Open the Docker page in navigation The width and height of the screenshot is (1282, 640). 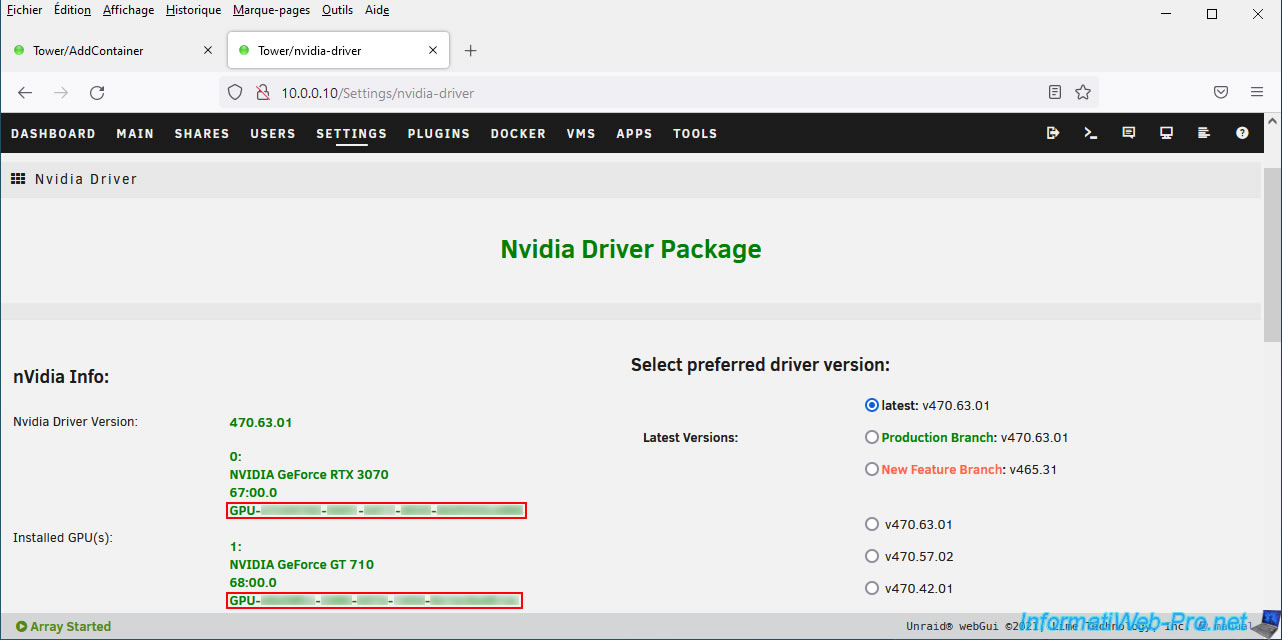(x=518, y=134)
